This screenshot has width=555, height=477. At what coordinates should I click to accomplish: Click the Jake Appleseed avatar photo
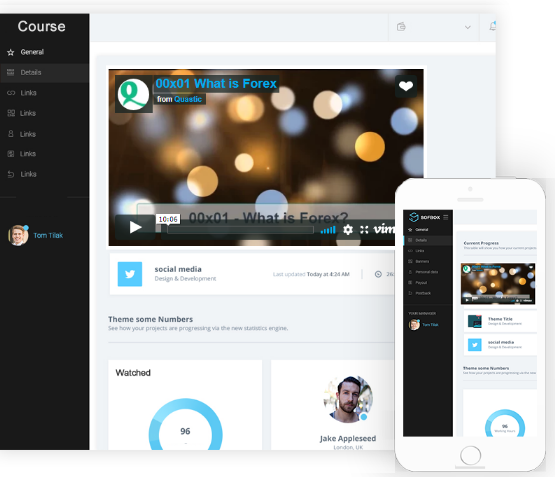[x=348, y=399]
